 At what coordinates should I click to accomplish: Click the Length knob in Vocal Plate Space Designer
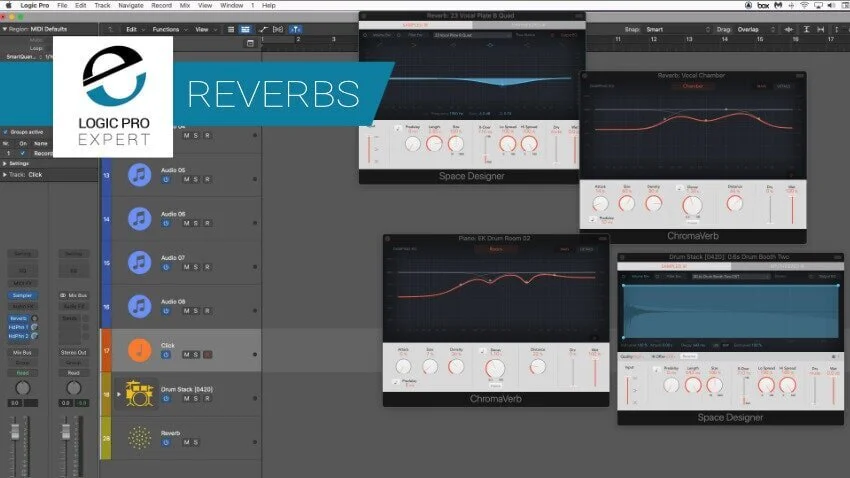coord(434,144)
